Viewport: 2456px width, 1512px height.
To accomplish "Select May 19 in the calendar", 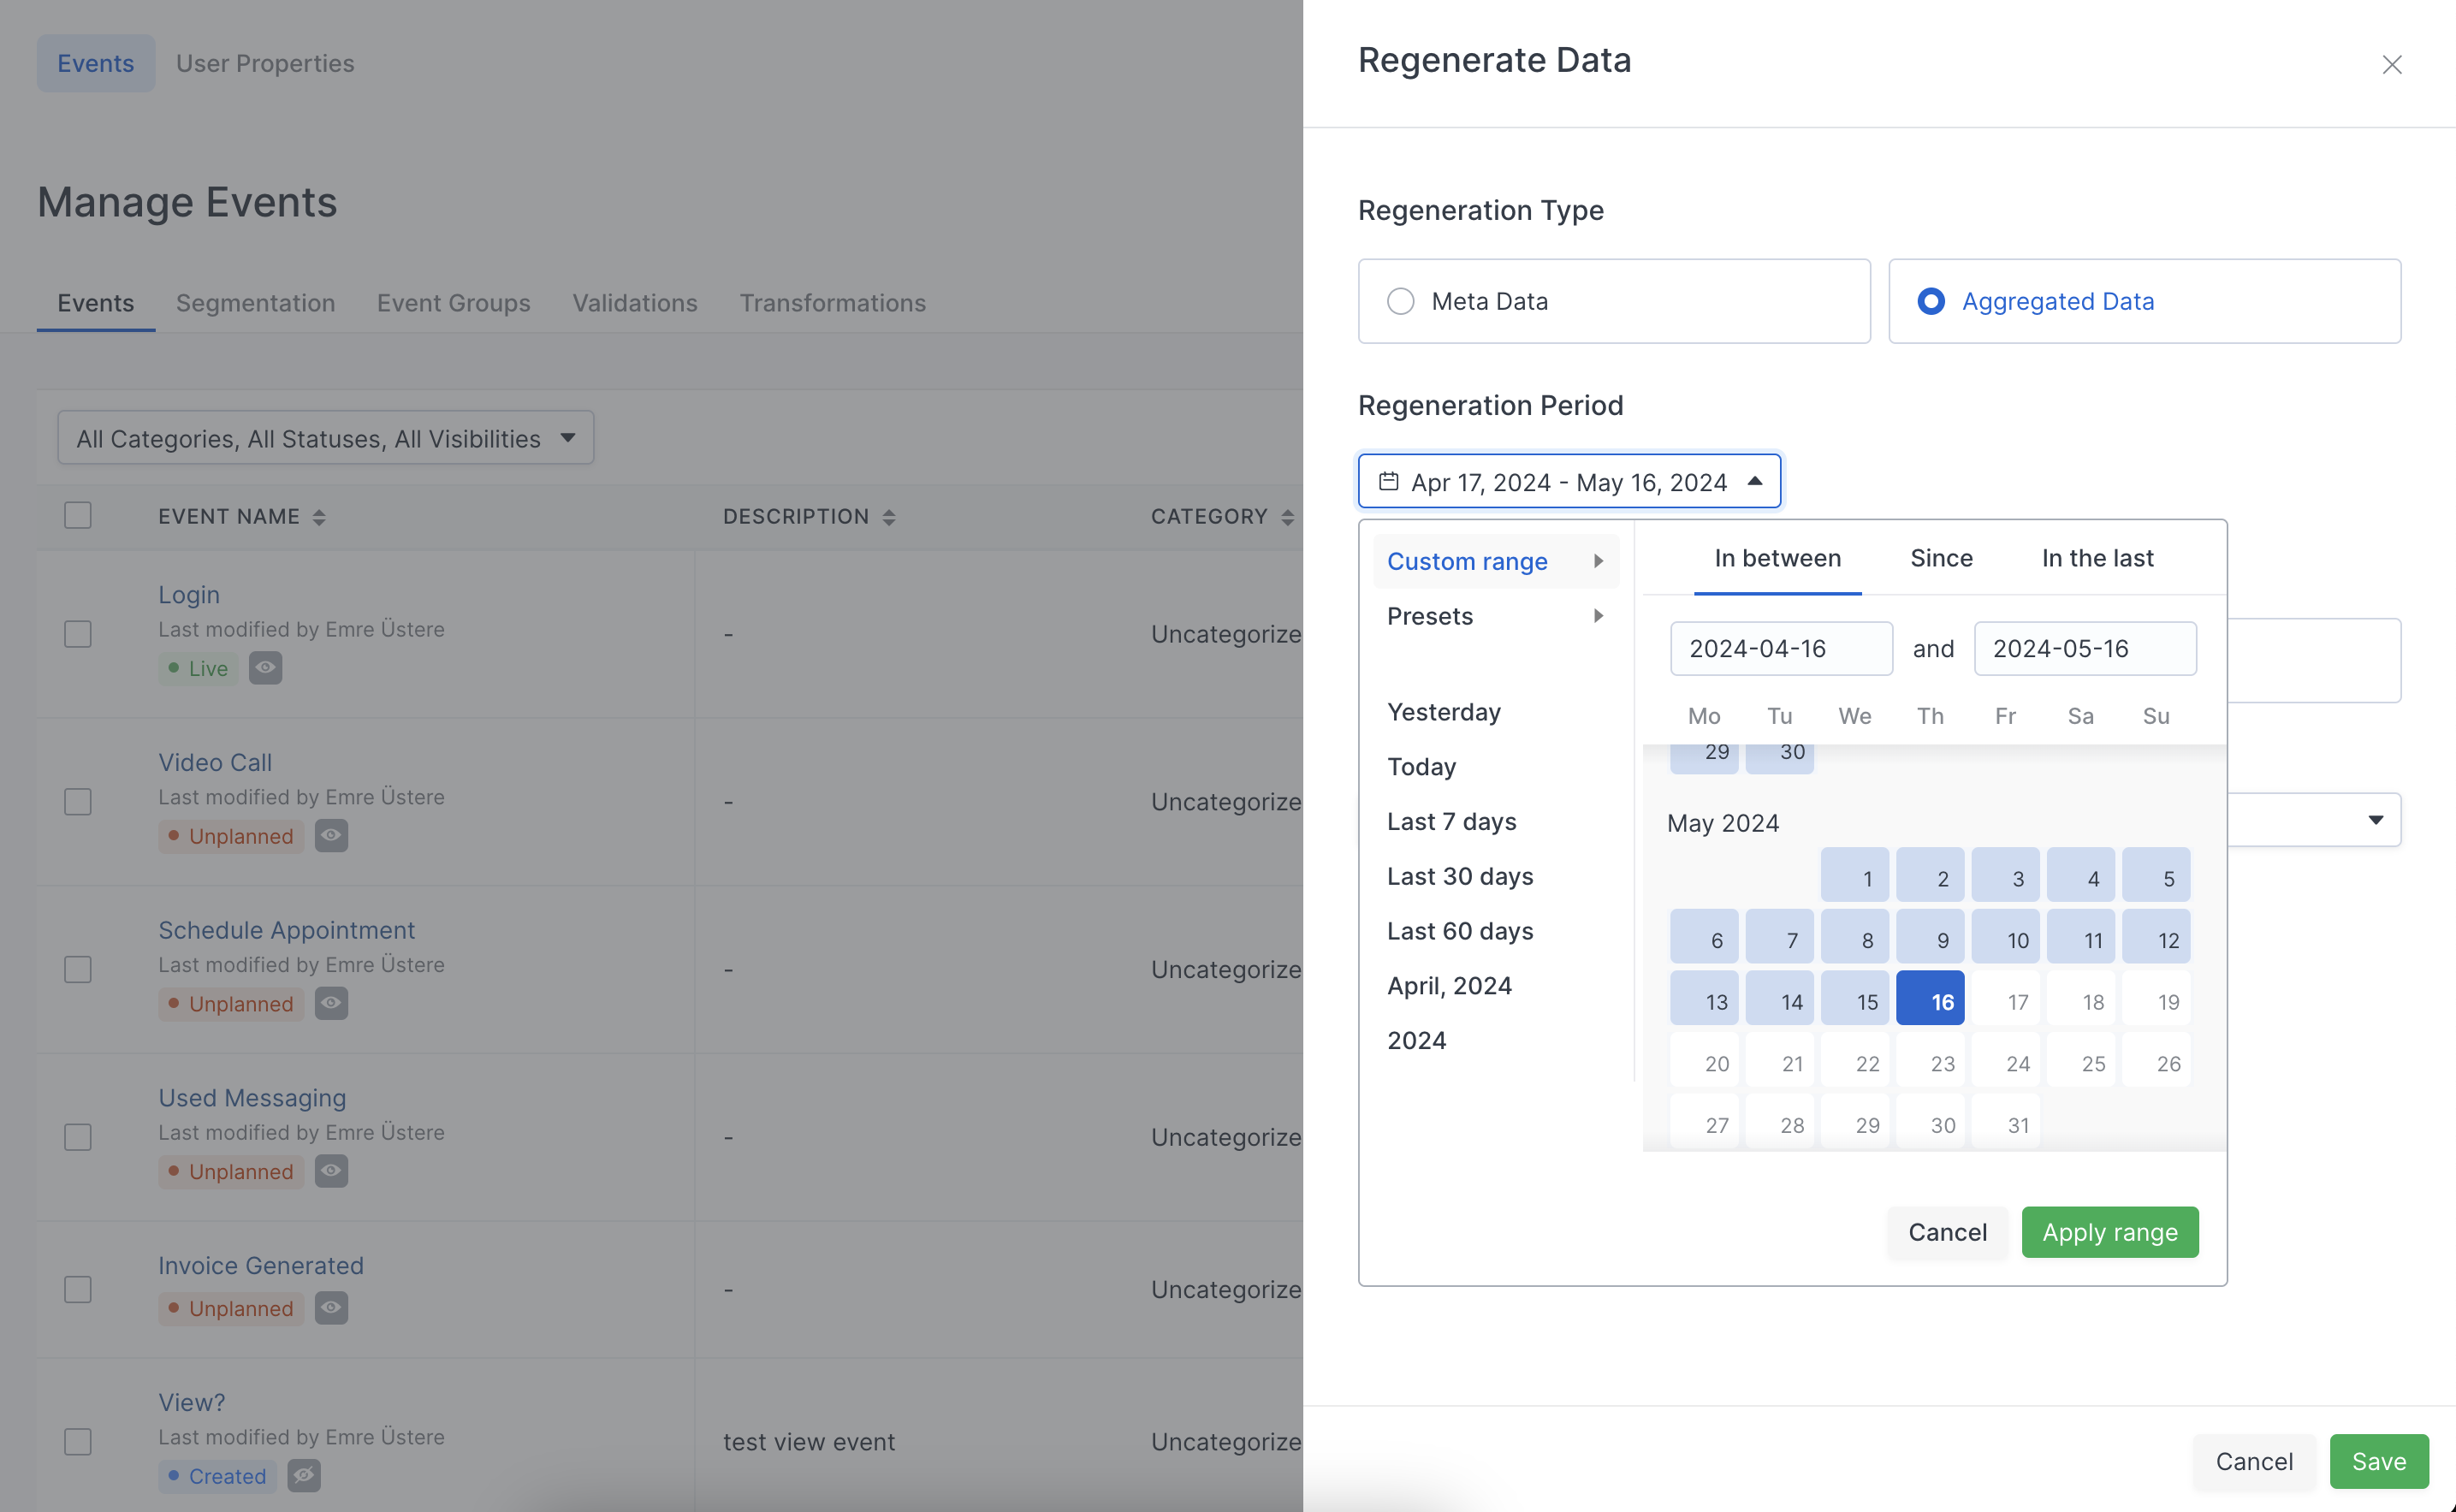I will point(2156,999).
